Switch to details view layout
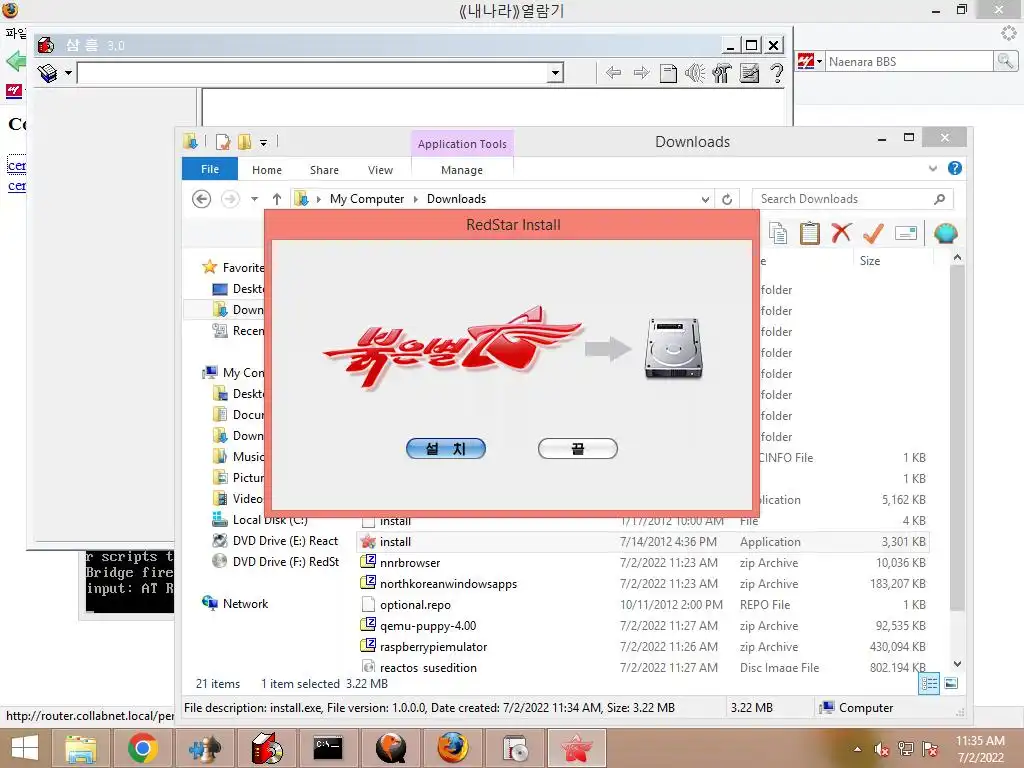Viewport: 1024px width, 768px height. coord(929,684)
